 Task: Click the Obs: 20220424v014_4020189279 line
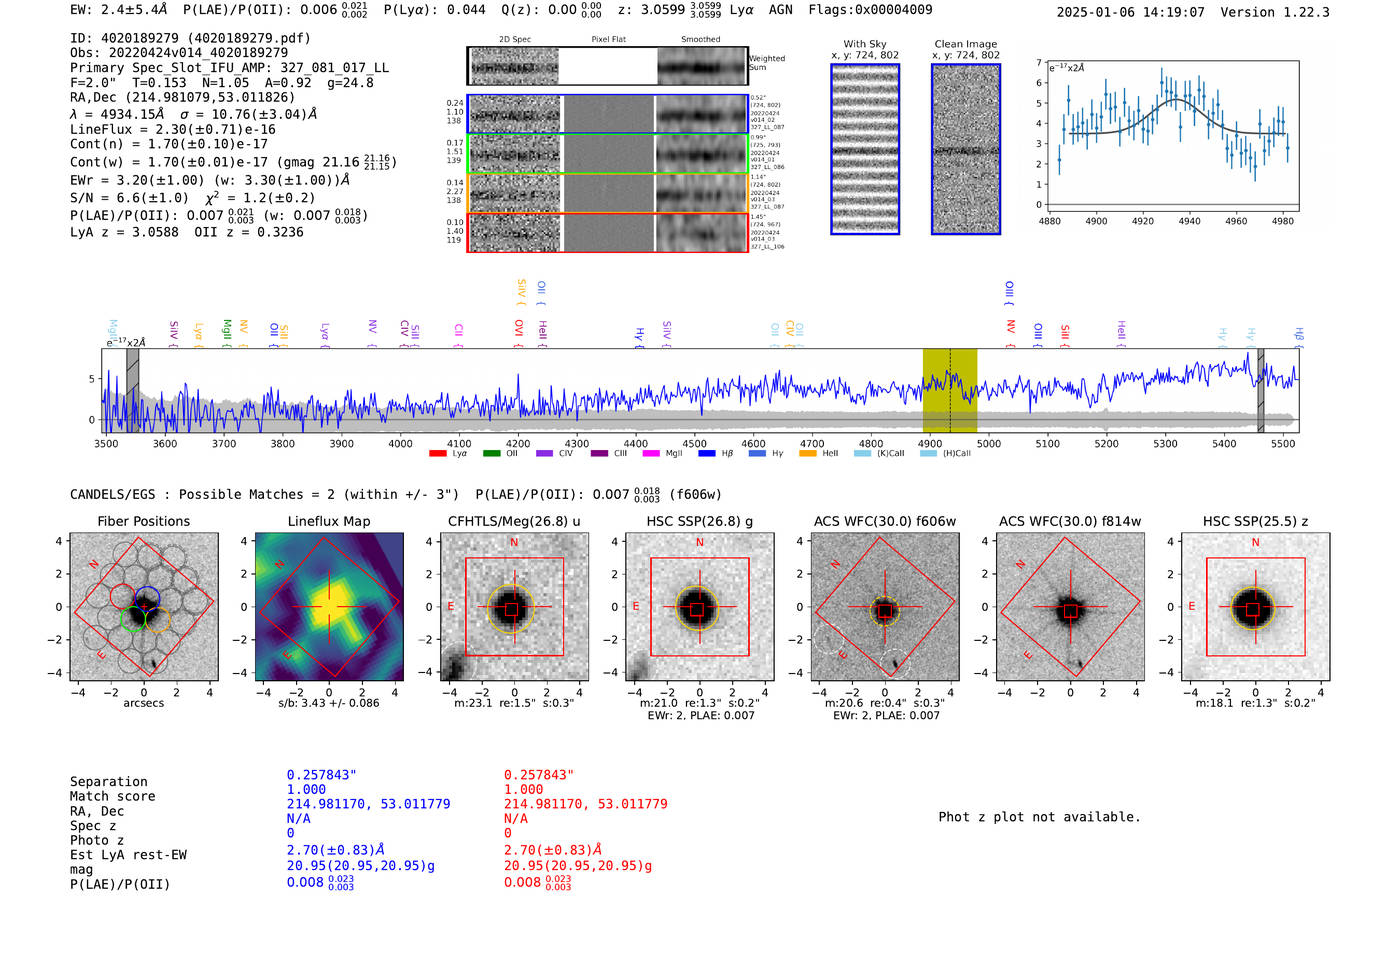click(179, 52)
